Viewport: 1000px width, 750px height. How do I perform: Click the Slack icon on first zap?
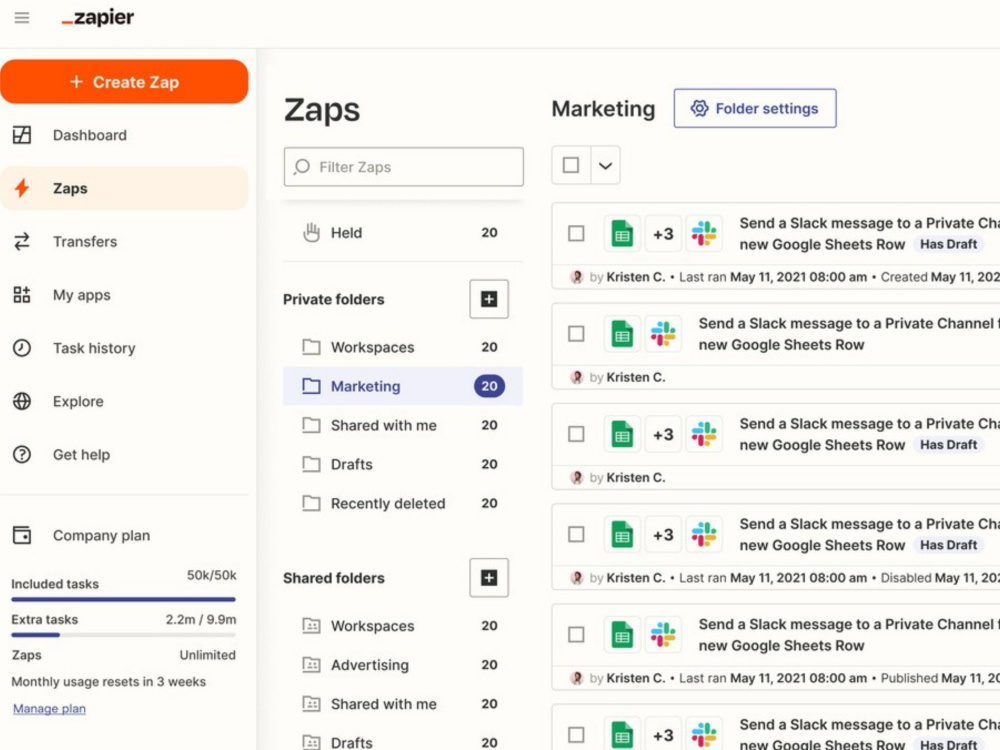click(x=704, y=233)
